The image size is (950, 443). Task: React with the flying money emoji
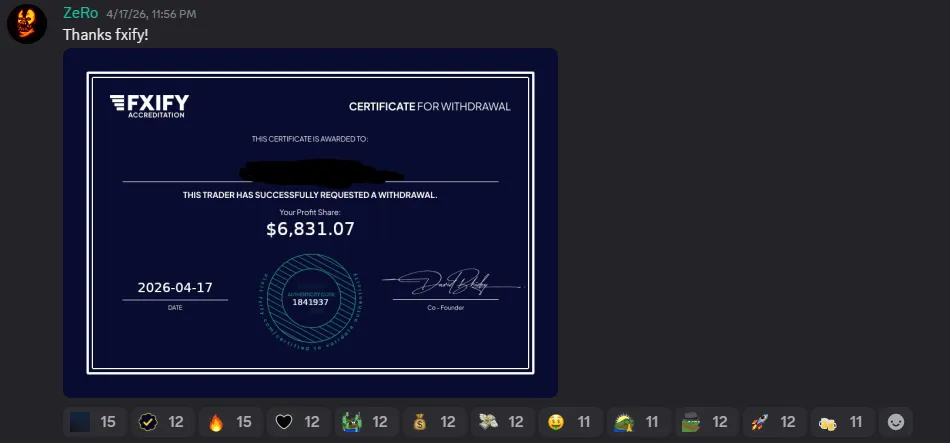coord(503,422)
